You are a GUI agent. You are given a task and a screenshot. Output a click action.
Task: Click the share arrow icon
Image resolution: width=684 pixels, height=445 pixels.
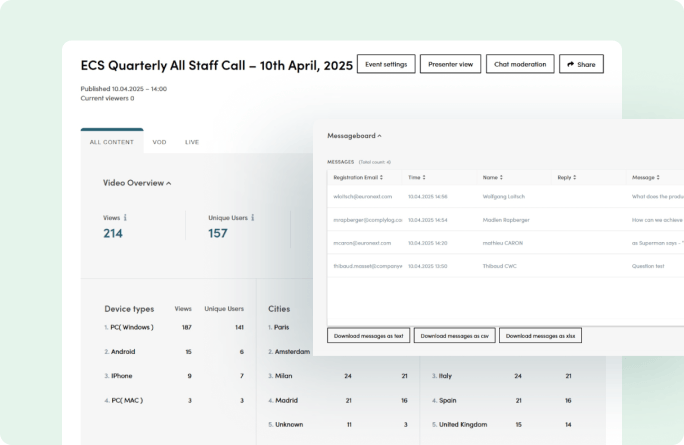click(x=570, y=64)
